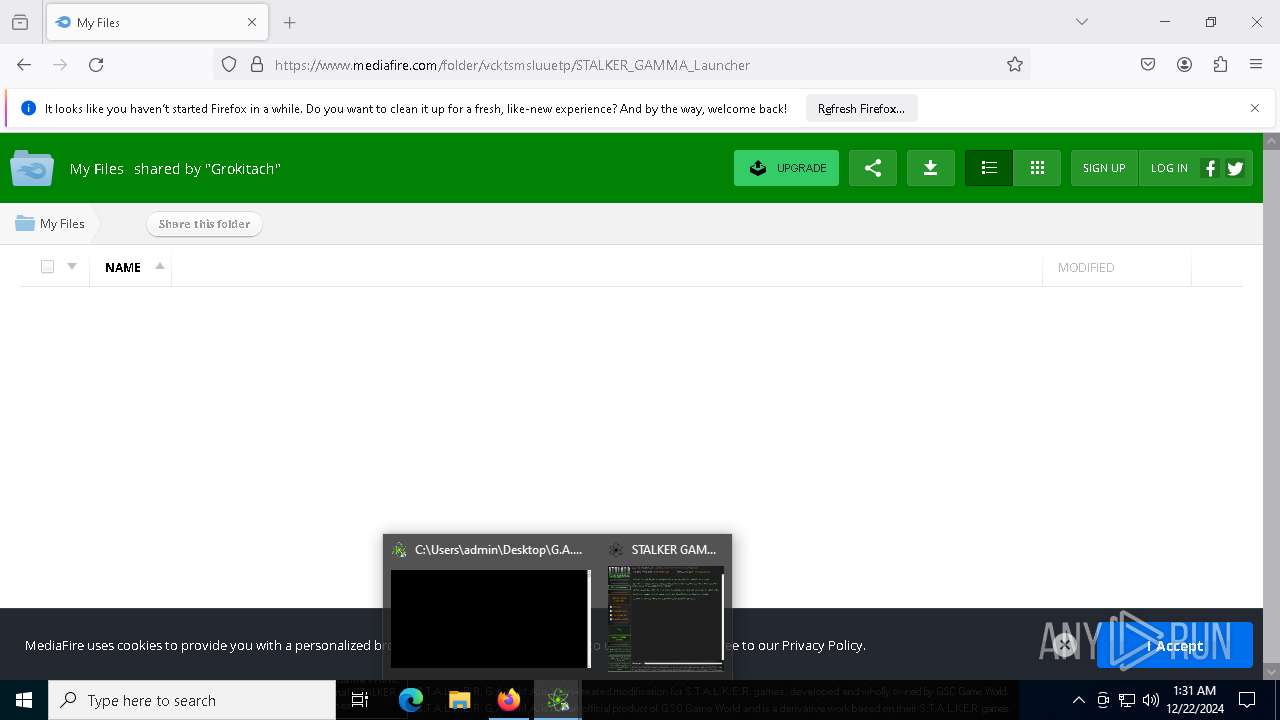The width and height of the screenshot is (1280, 720).
Task: Launch Microsoft Edge from taskbar
Action: click(411, 700)
